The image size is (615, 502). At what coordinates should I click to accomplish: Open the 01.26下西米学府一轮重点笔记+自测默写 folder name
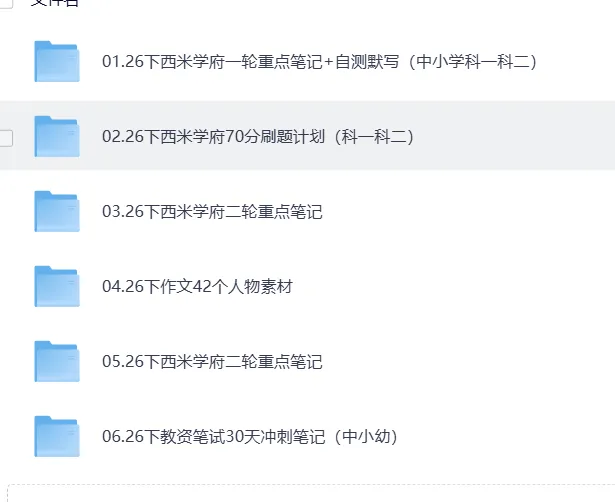click(x=320, y=62)
